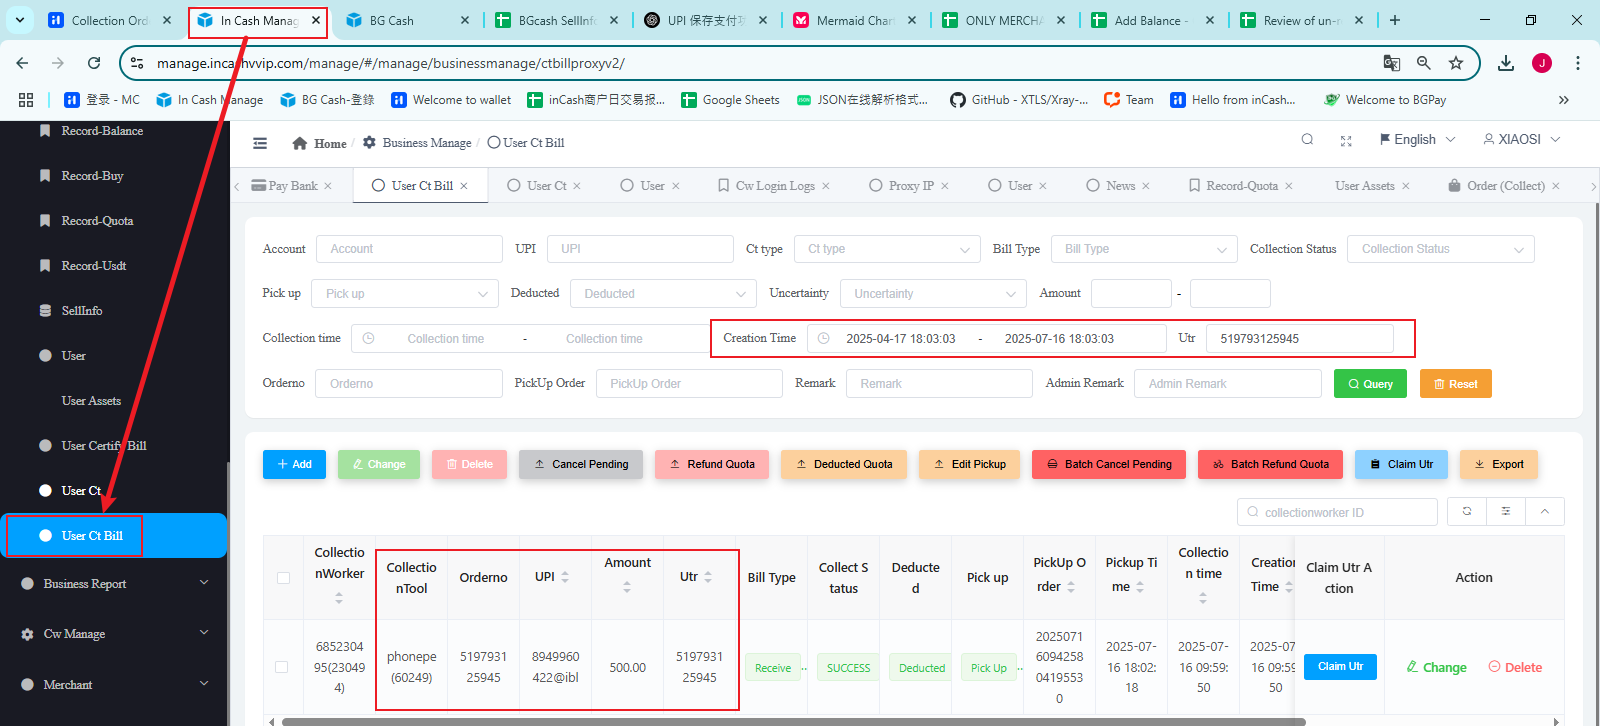
Task: Open User Assets in sidebar
Action: [91, 401]
